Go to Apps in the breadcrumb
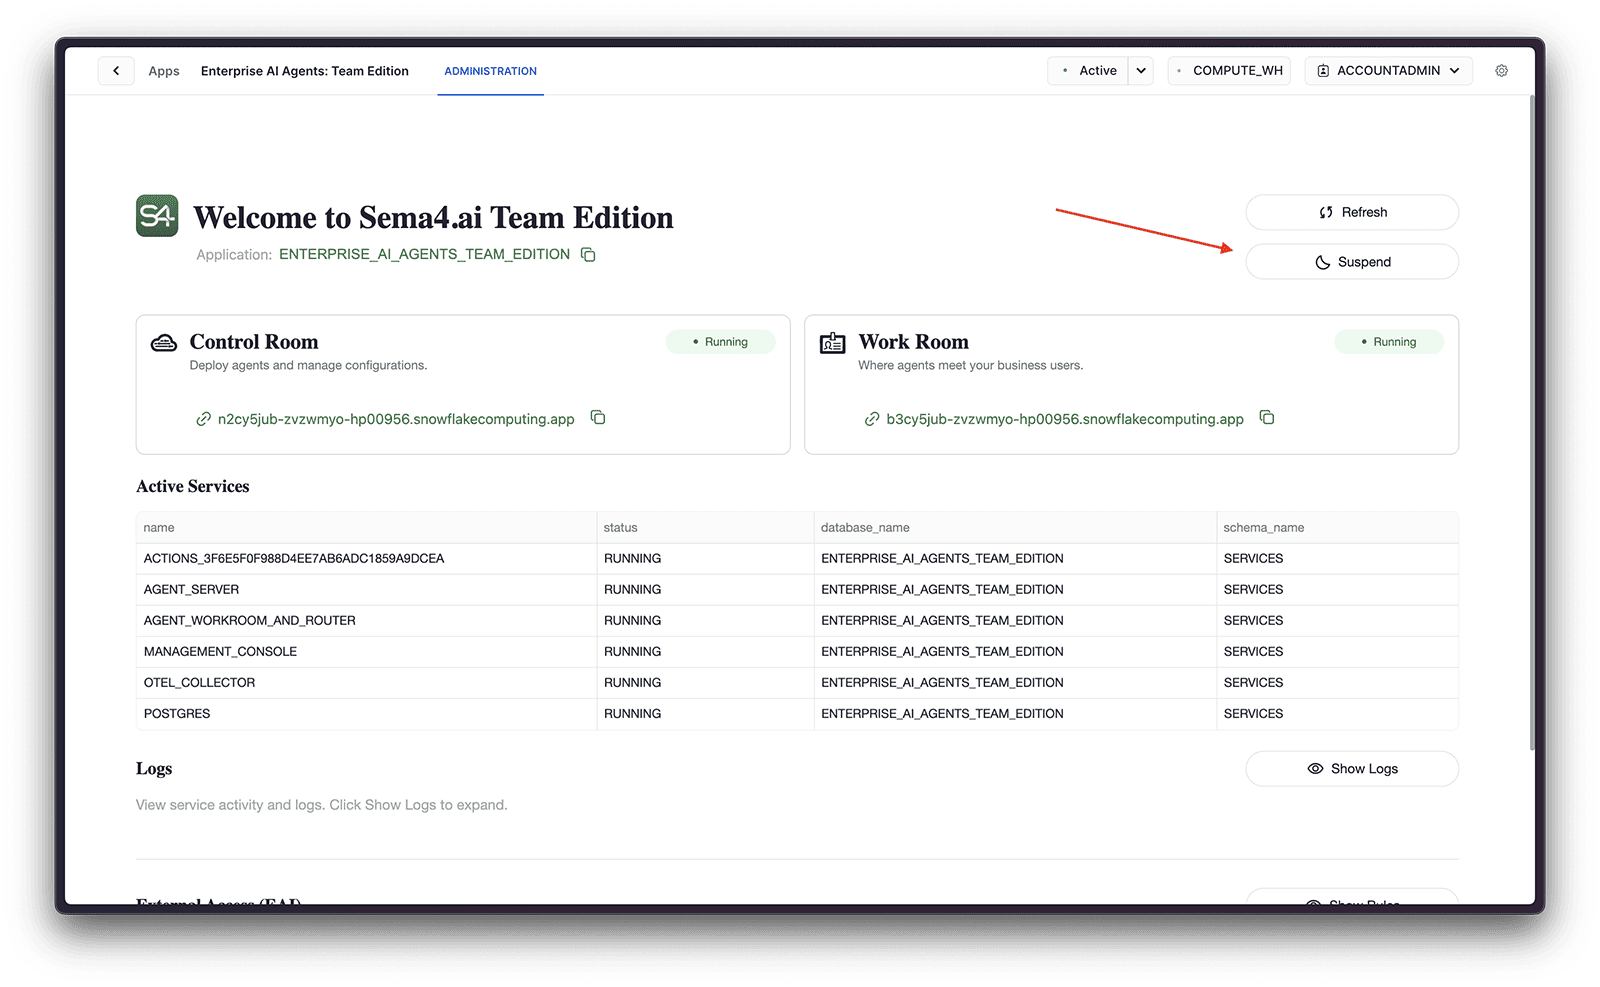1600x987 pixels. [x=164, y=71]
